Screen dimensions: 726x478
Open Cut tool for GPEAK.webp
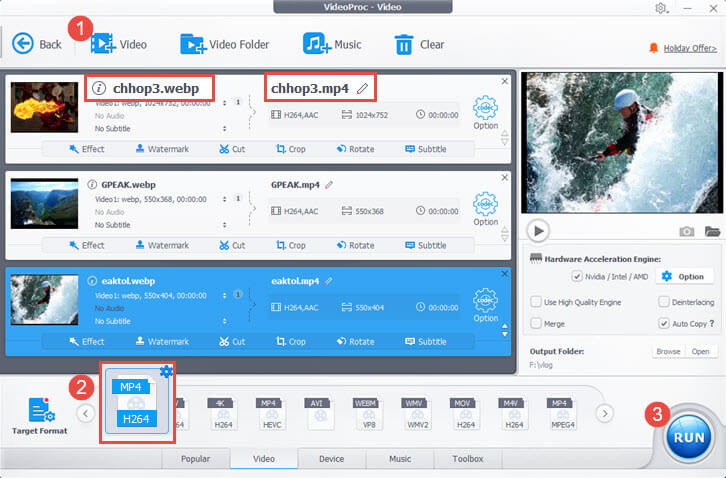232,245
